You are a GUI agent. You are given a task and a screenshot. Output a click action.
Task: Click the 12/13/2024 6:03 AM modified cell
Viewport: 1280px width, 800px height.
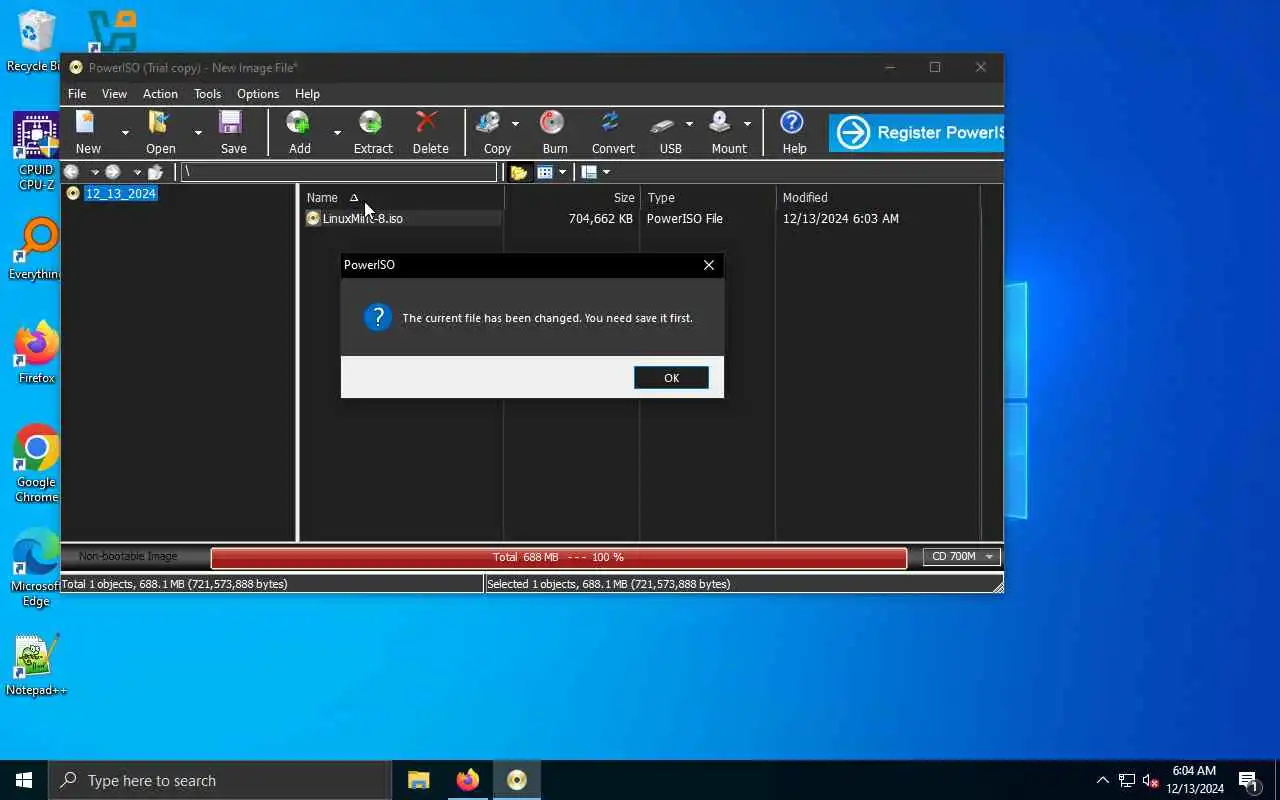click(840, 219)
